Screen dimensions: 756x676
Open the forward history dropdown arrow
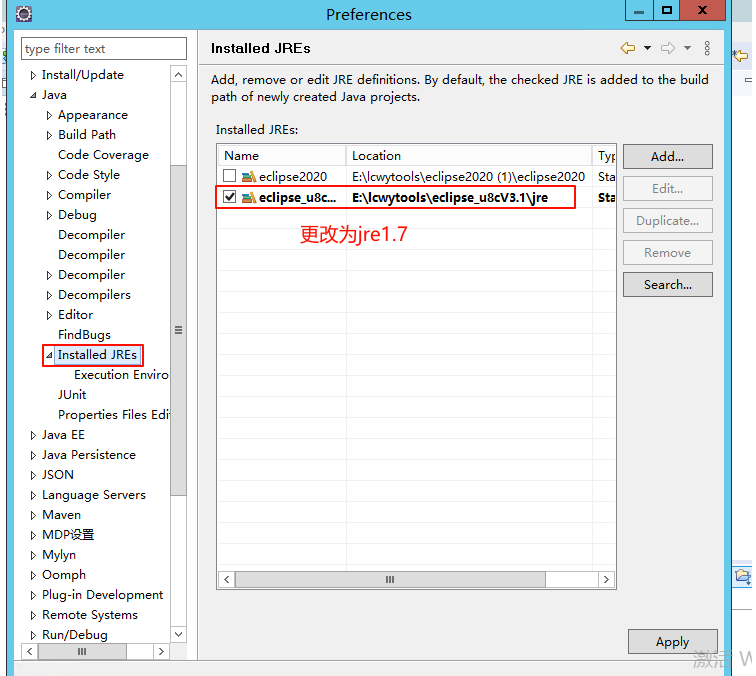(x=688, y=48)
